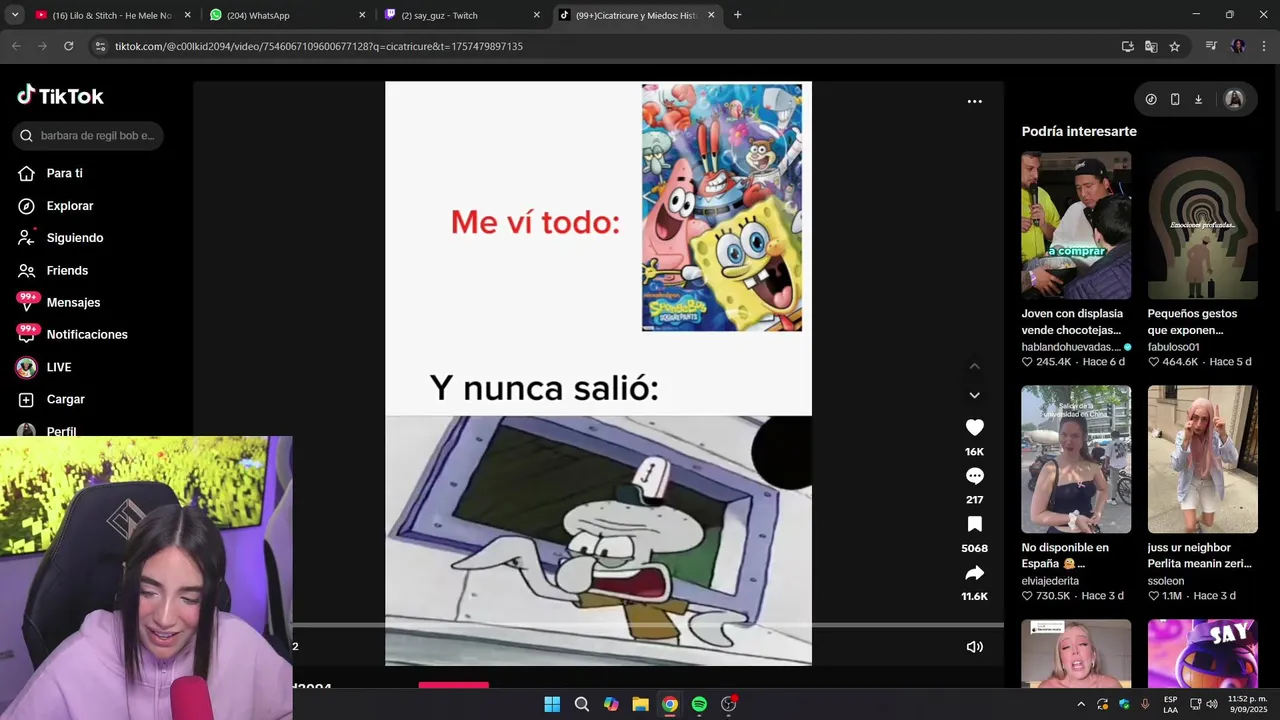Open the tab search dropdown
The height and width of the screenshot is (720, 1280).
(14, 15)
